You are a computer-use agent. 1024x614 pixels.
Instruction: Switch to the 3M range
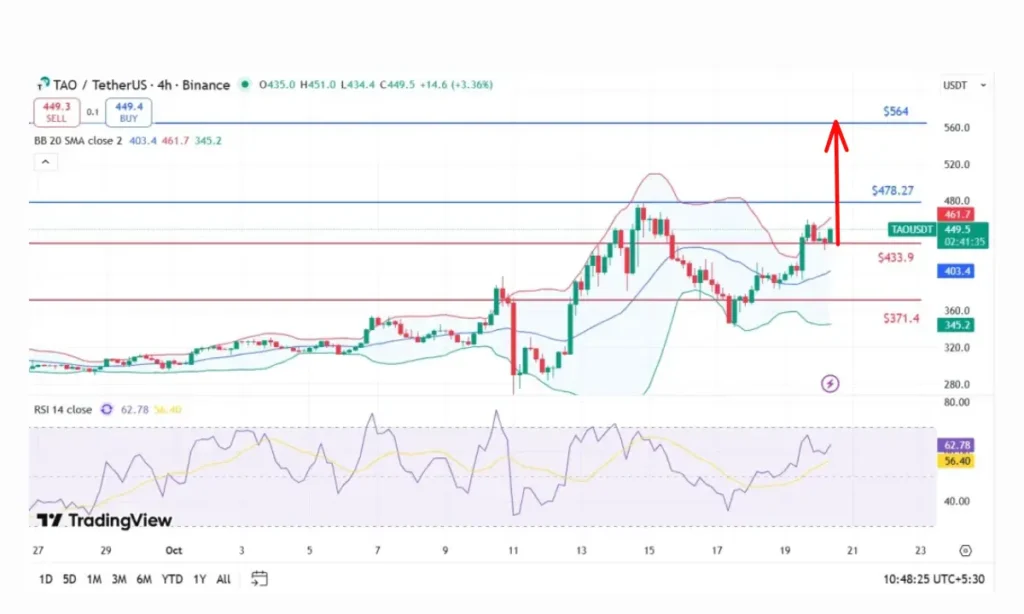(x=118, y=579)
